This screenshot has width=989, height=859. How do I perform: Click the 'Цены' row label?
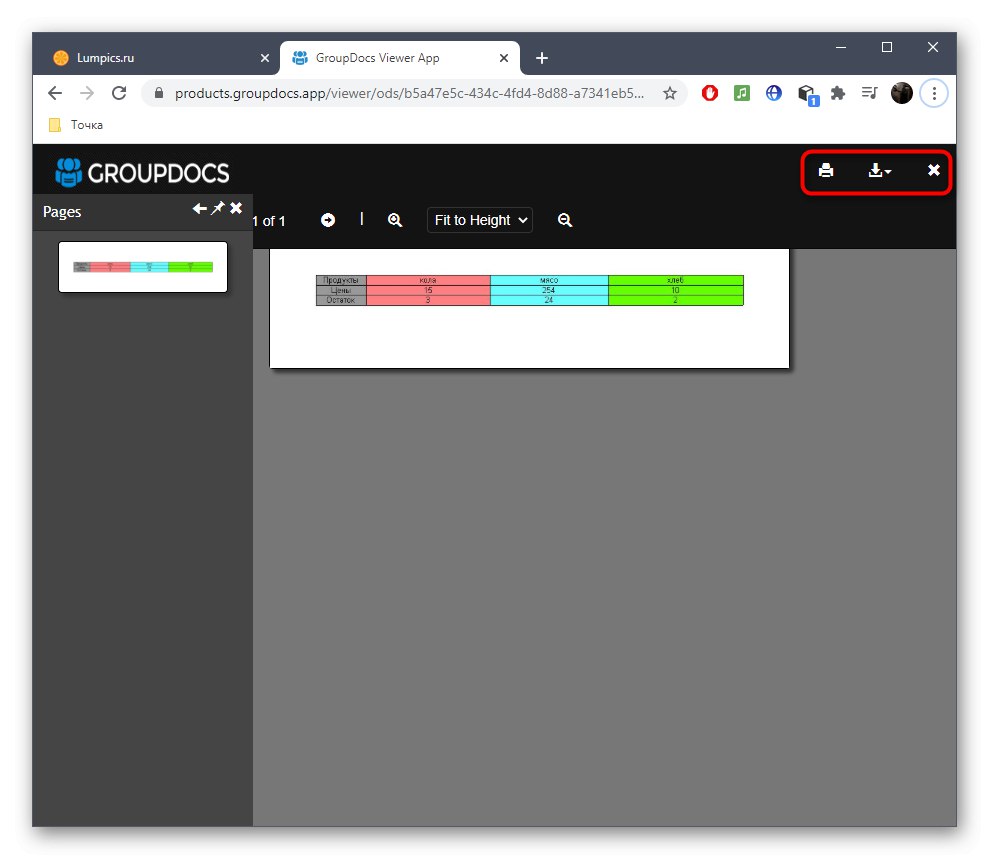pyautogui.click(x=341, y=290)
